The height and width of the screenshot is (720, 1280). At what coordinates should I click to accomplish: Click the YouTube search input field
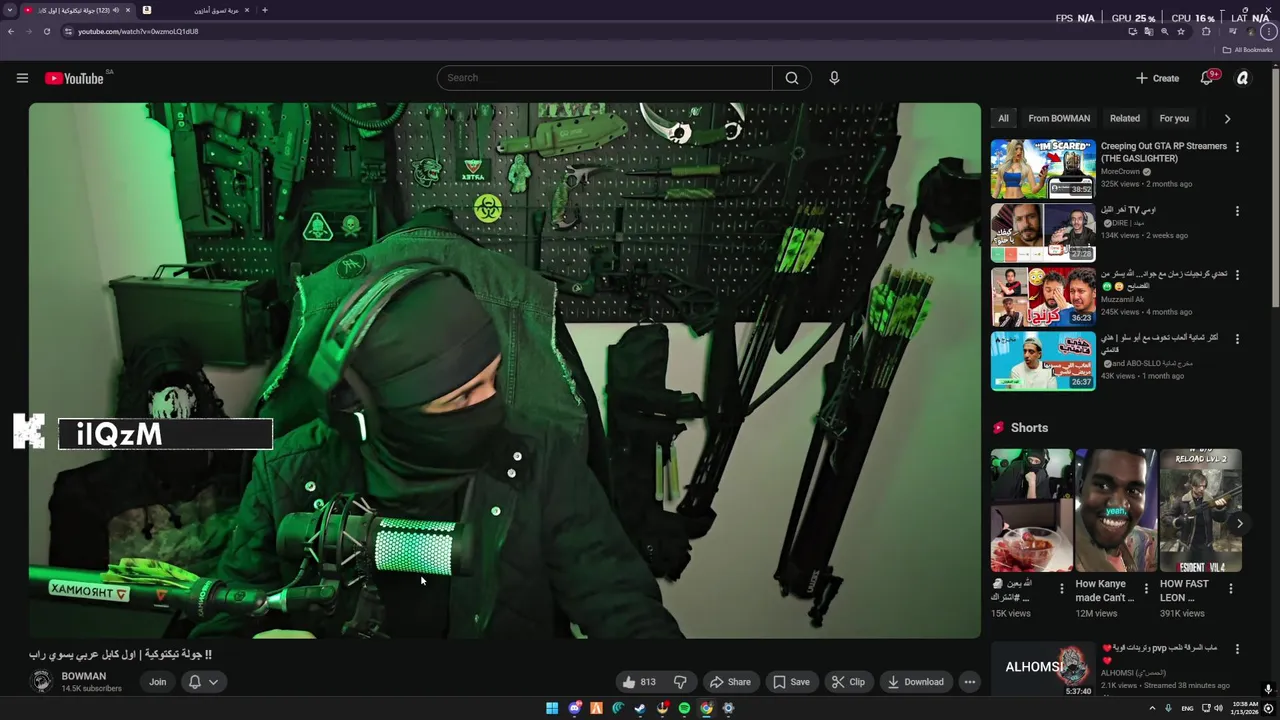604,78
